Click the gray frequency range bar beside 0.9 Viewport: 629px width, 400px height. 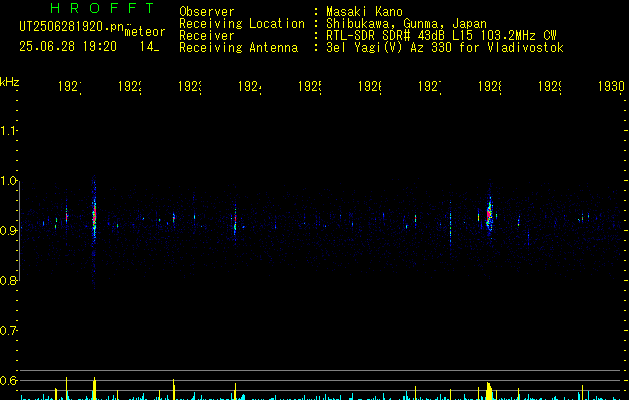coord(20,231)
